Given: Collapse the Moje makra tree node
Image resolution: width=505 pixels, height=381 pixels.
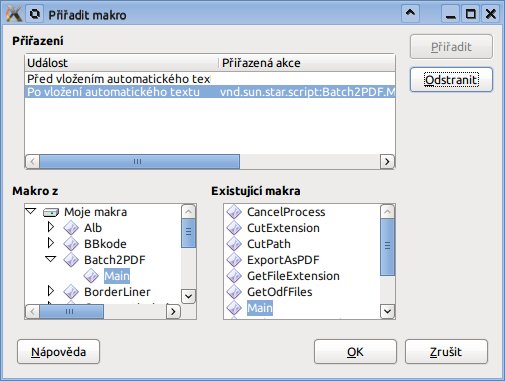Looking at the screenshot, I should [31, 211].
